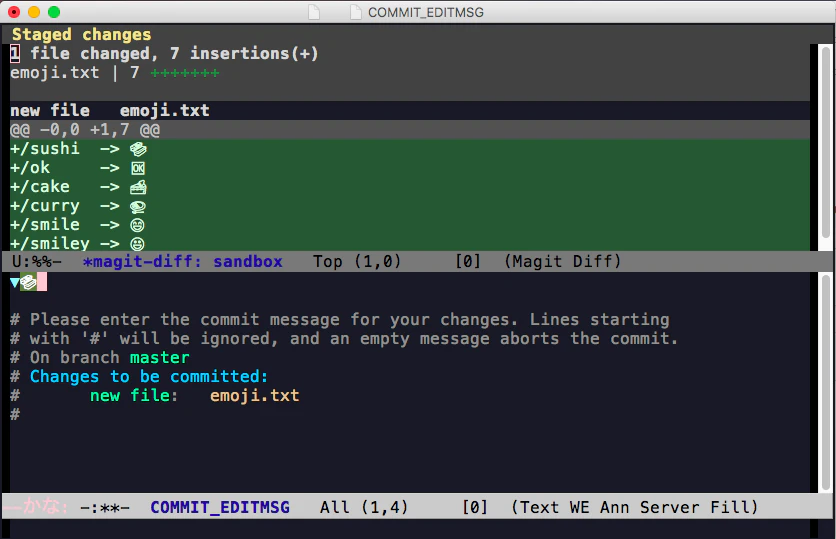836x539 pixels.
Task: Click 'Ann' minor mode in mode line
Action: click(x=614, y=508)
